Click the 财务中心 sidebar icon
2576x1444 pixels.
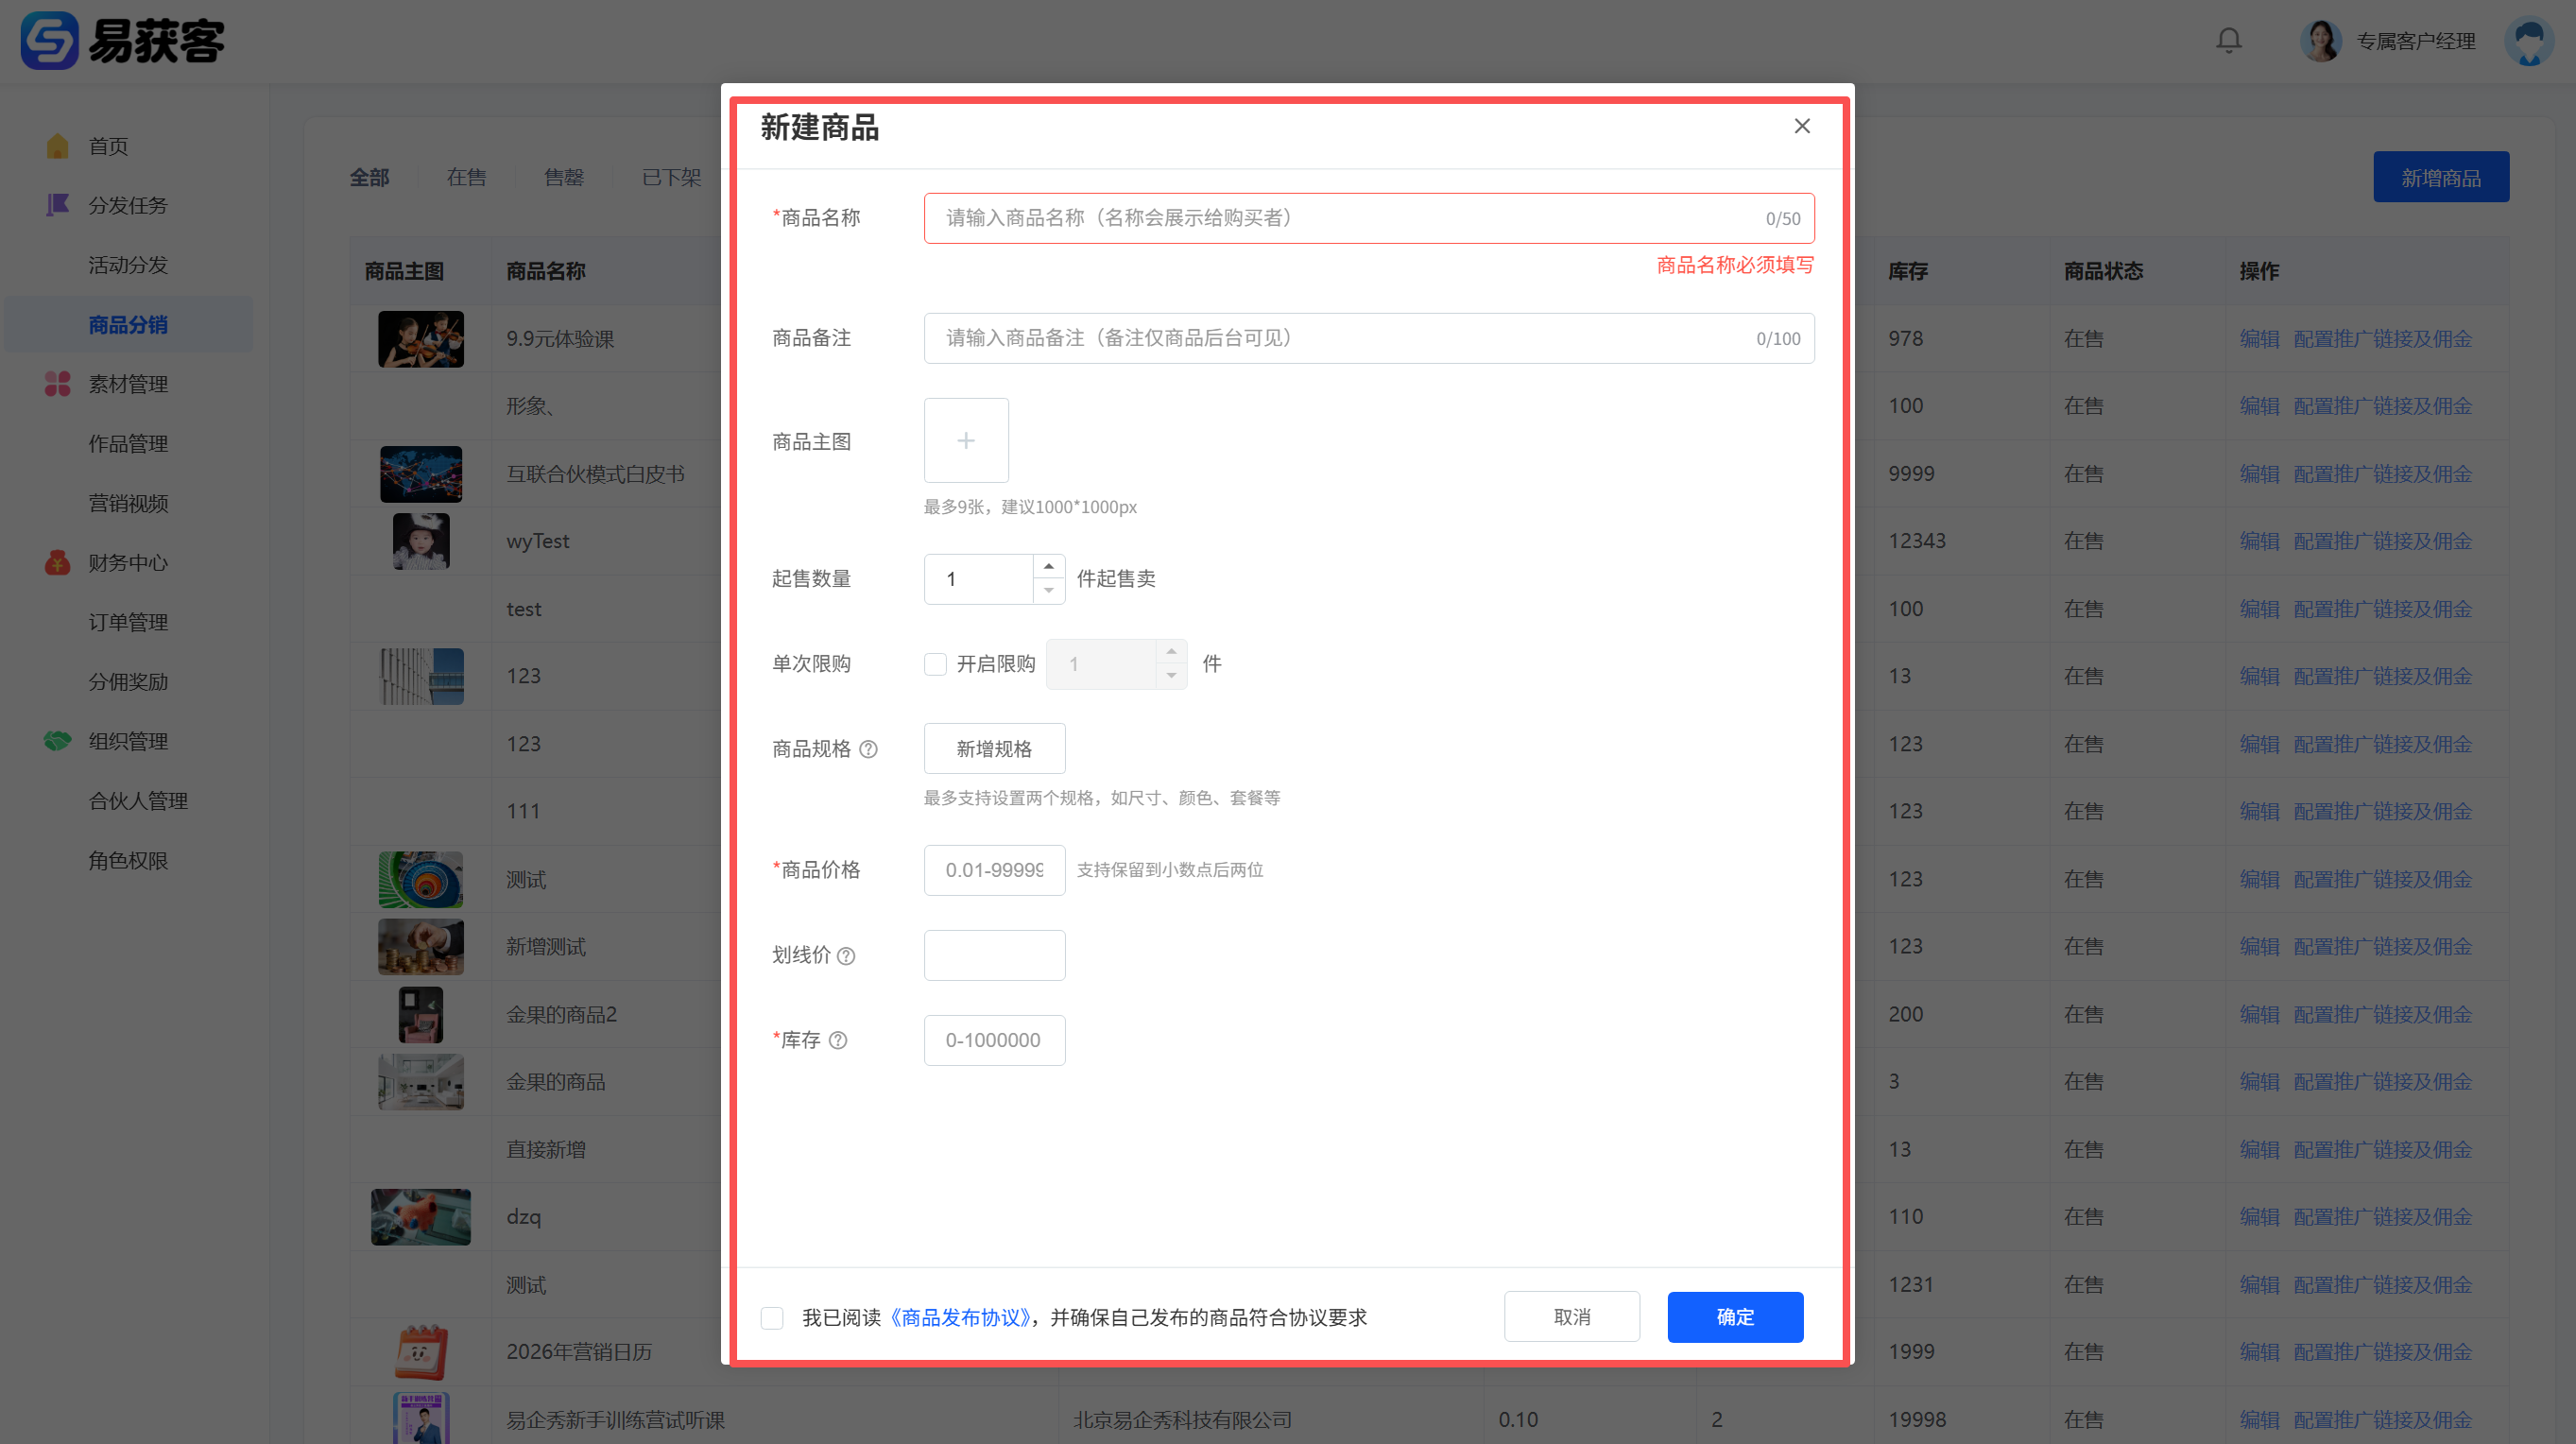(x=57, y=563)
